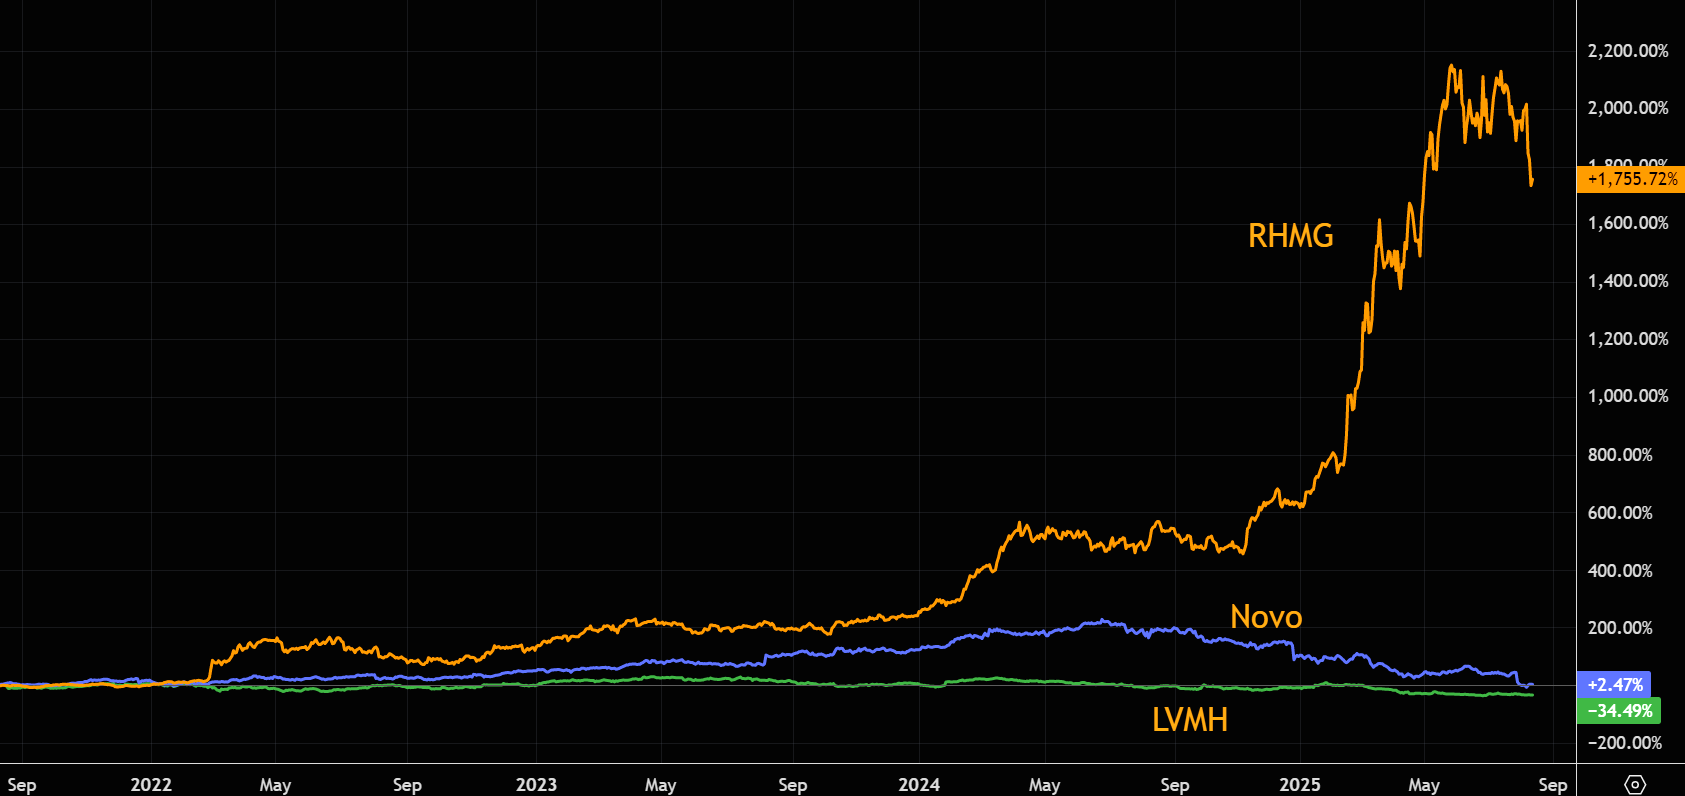Click 2025 on the time axis

[1300, 785]
